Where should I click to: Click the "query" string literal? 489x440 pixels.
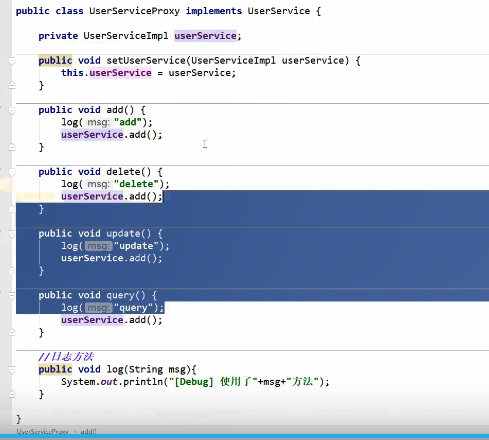coord(134,308)
